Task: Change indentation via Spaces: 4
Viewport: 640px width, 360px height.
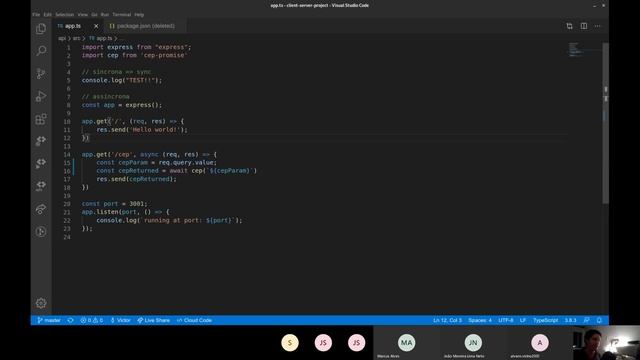Action: pos(480,320)
